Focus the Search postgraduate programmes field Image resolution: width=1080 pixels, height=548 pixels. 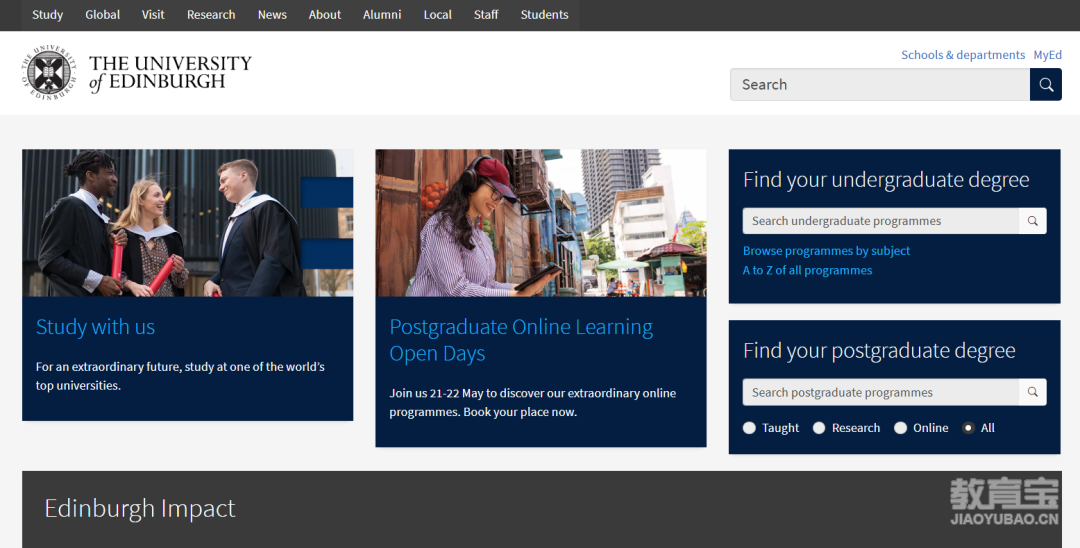coord(880,392)
